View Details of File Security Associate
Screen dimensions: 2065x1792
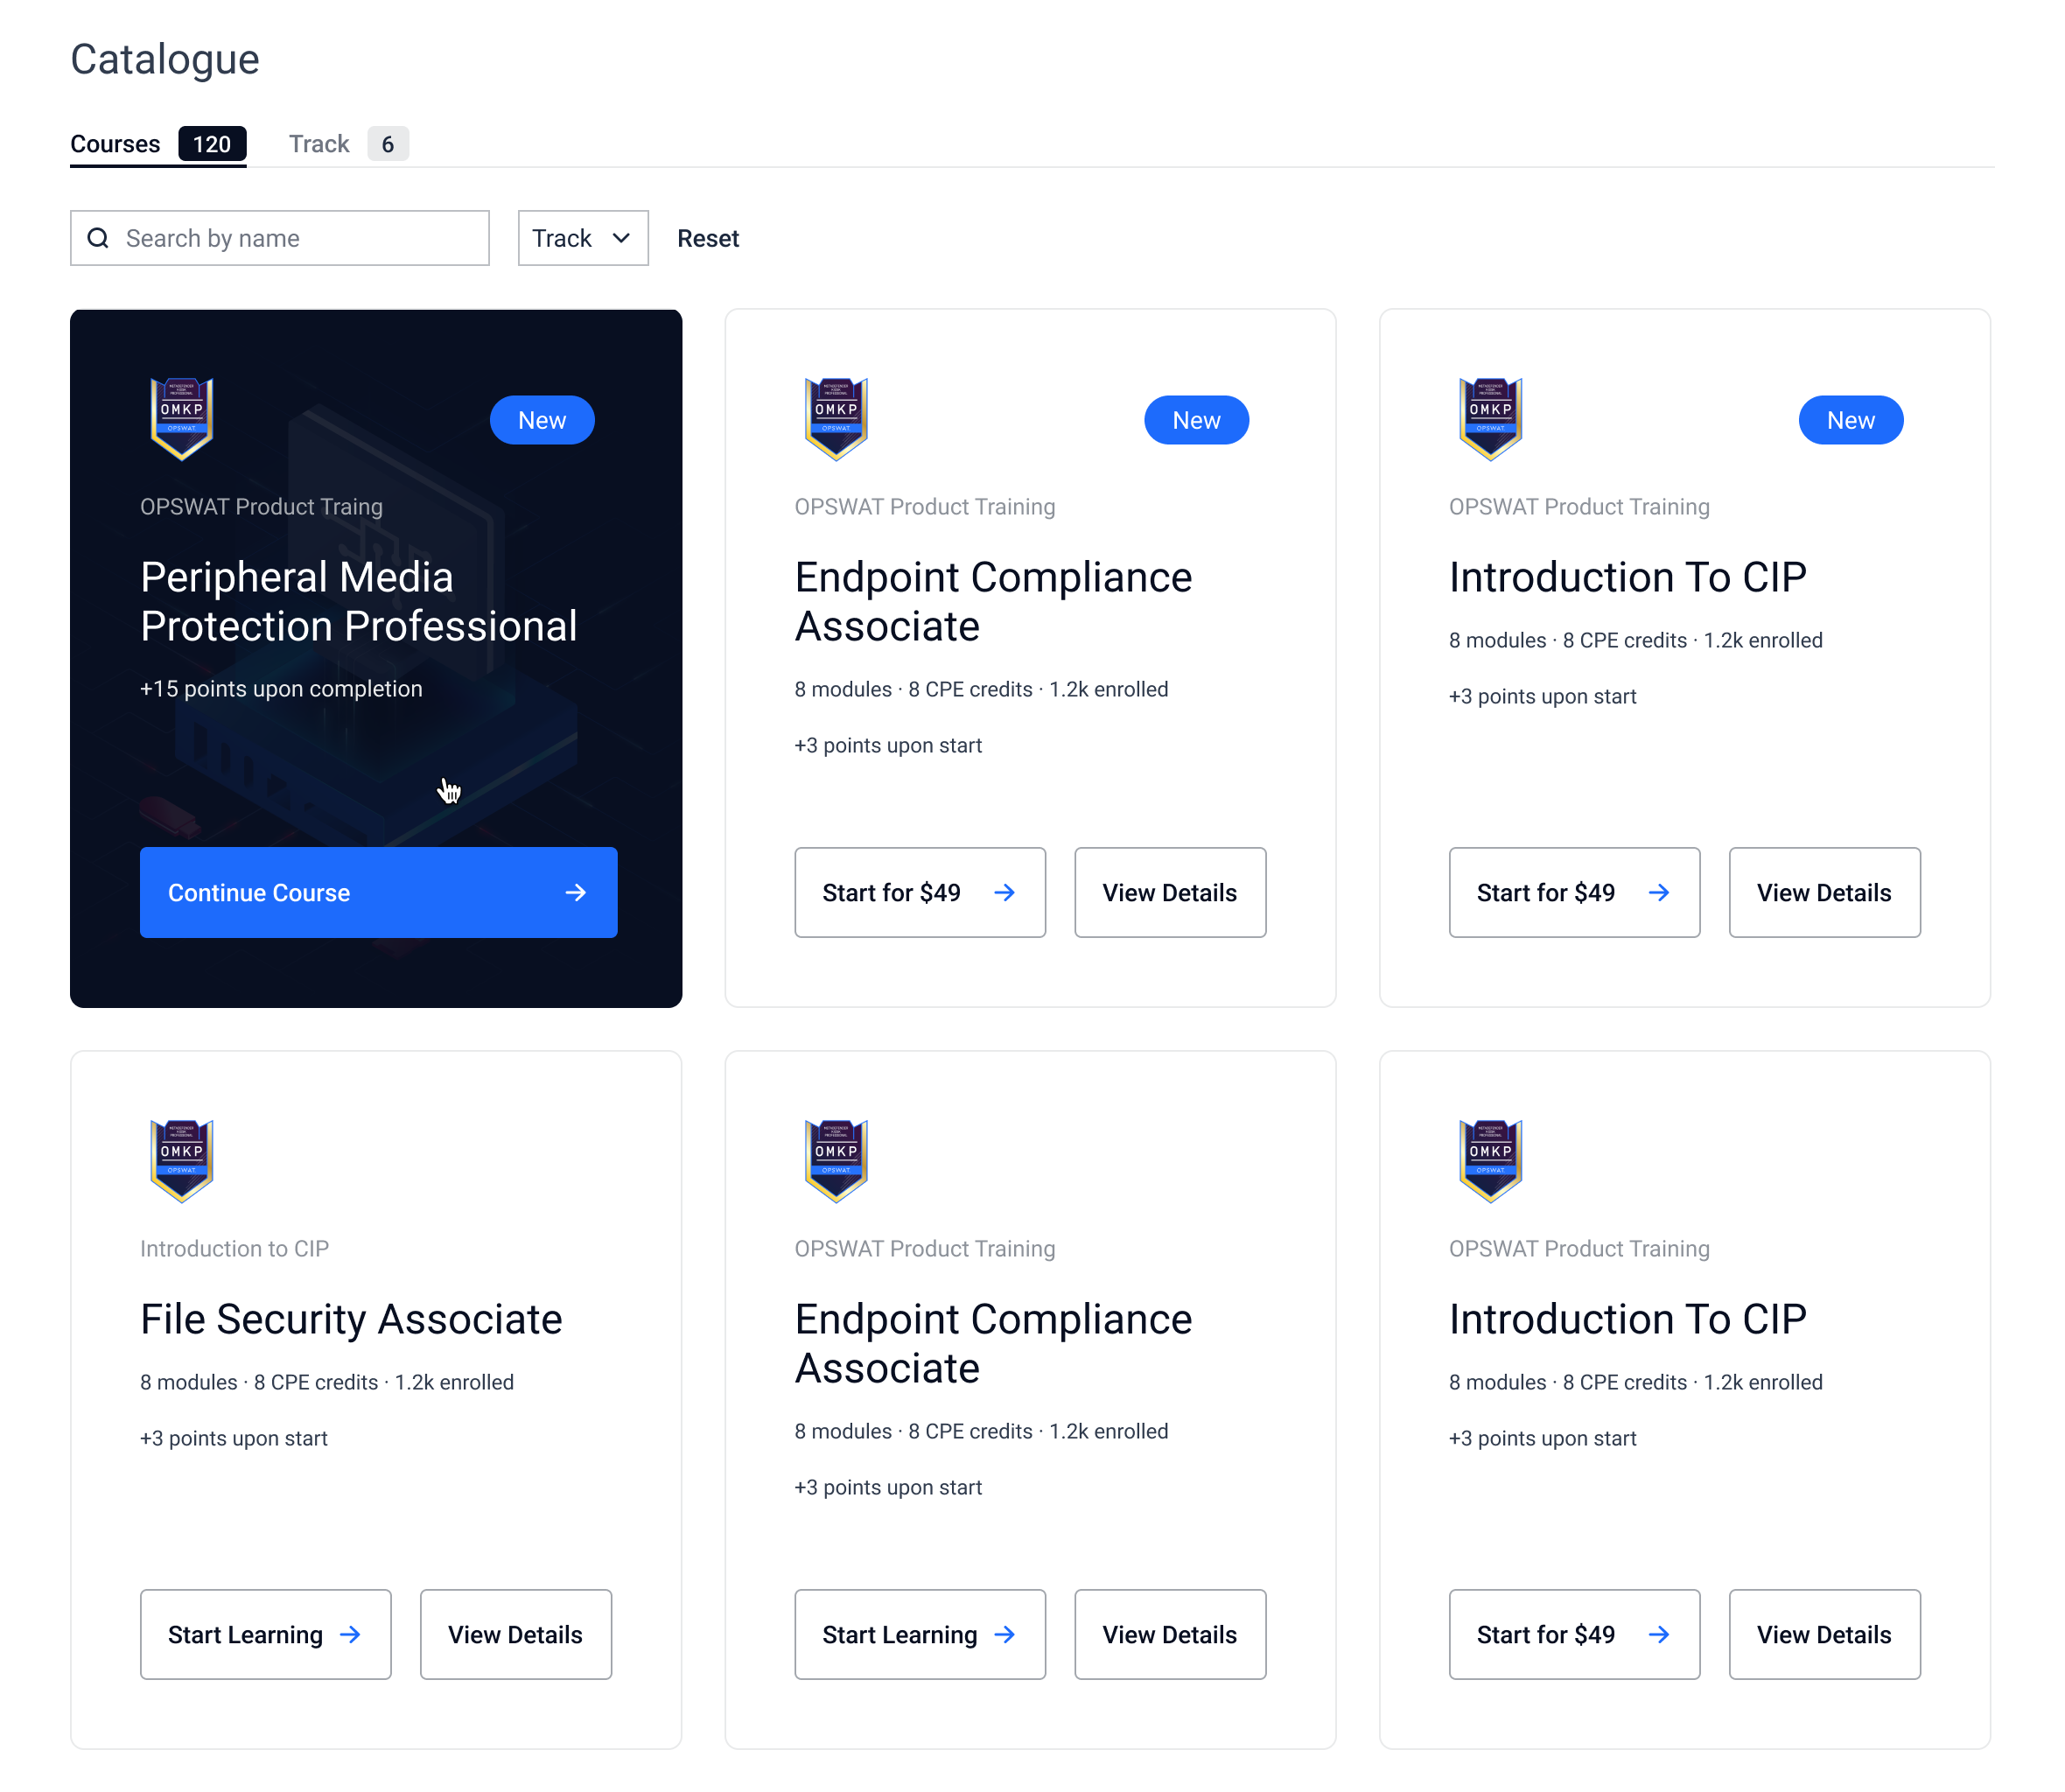coord(516,1635)
